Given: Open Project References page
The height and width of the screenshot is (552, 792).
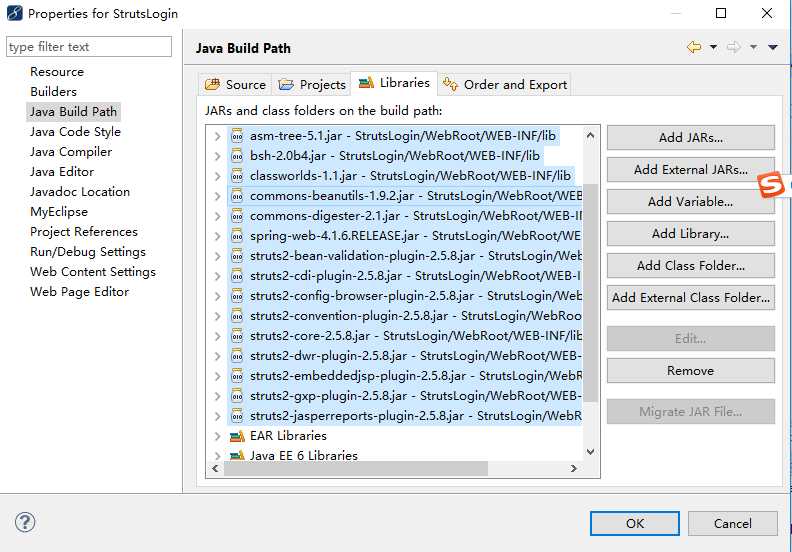Looking at the screenshot, I should [x=83, y=232].
